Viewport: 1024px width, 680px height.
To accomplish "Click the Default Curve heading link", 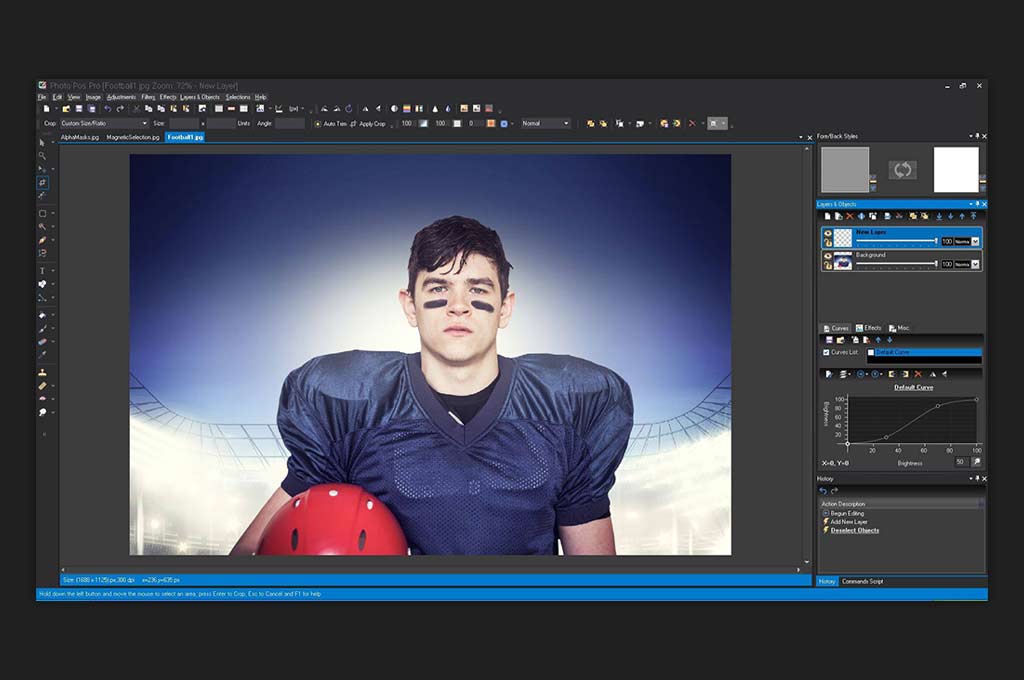I will click(x=913, y=387).
